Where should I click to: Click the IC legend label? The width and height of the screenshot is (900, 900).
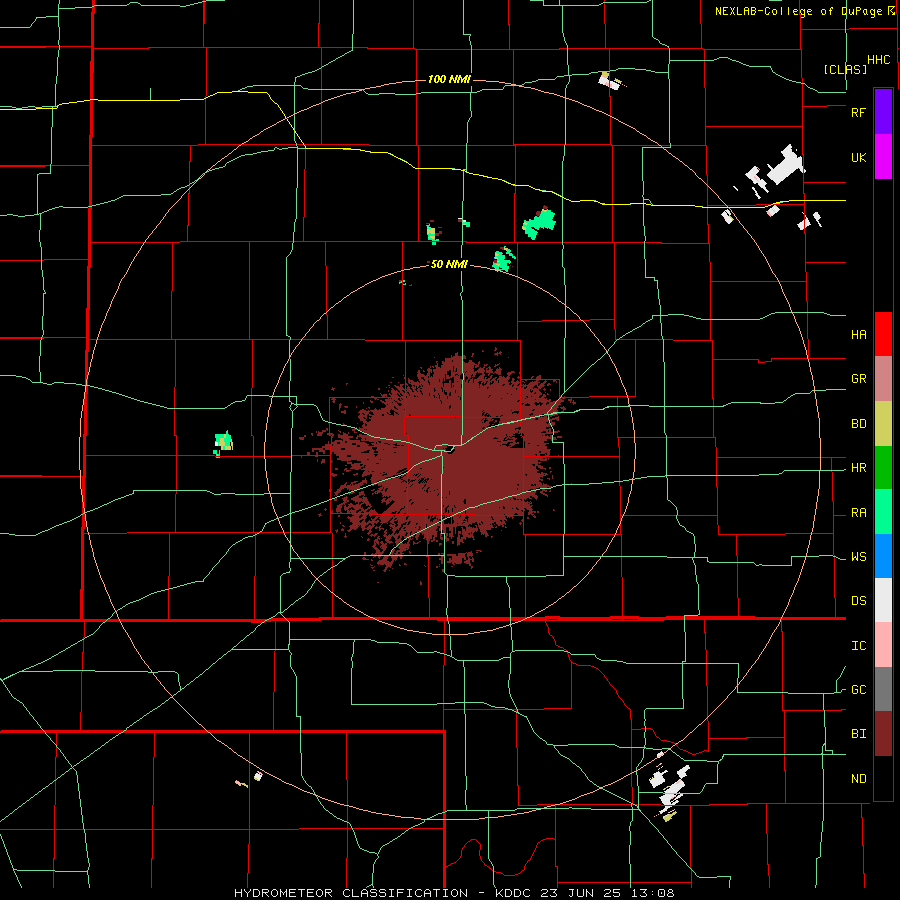[x=858, y=646]
